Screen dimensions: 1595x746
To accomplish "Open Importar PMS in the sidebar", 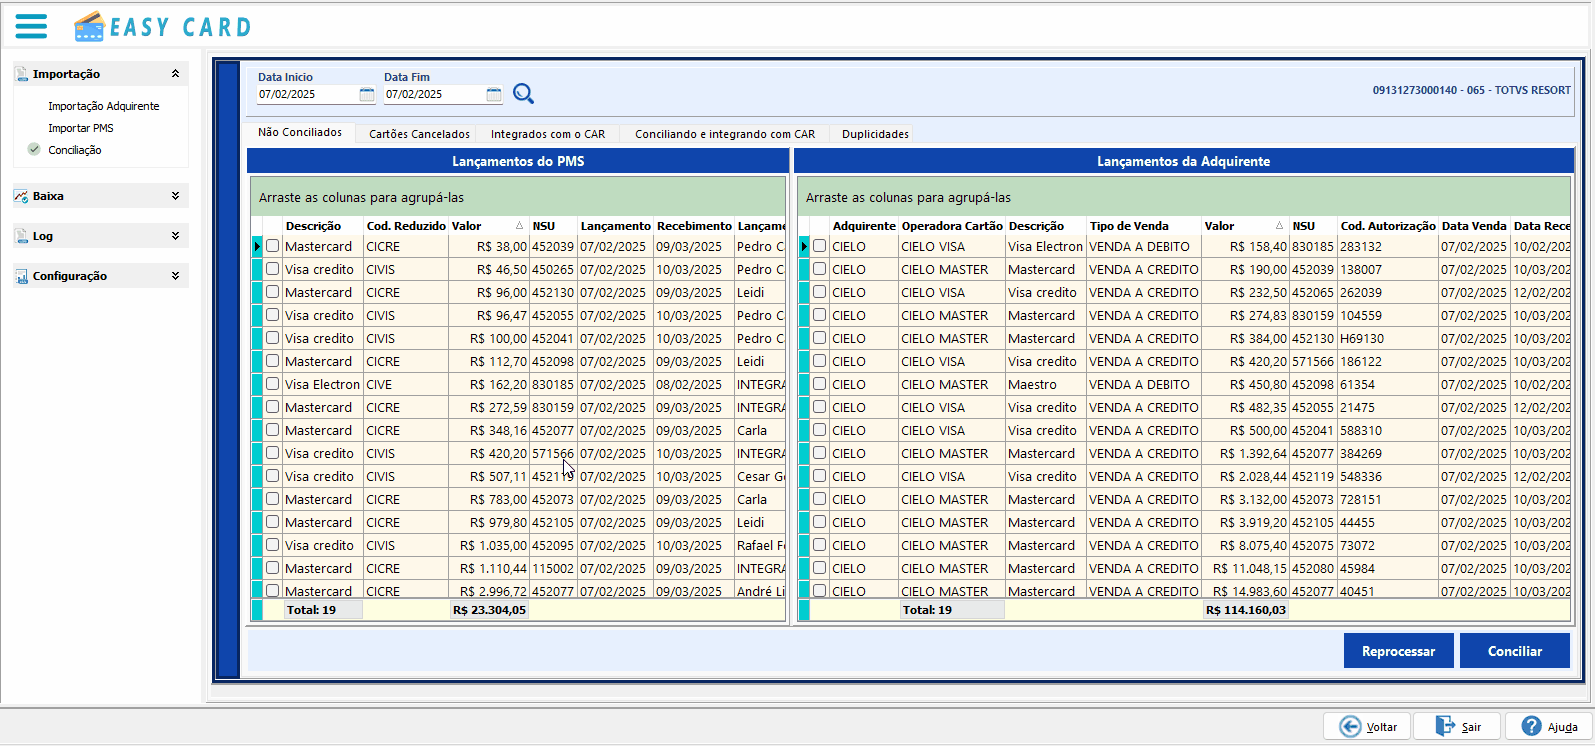I will point(81,128).
